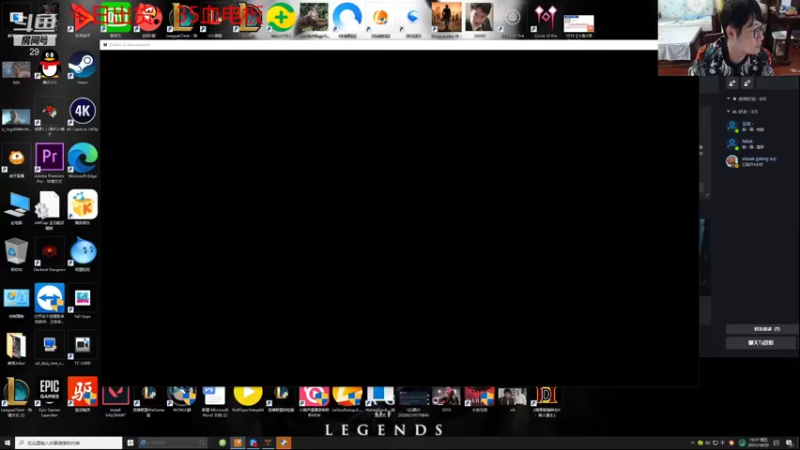
Task: Select the first online friend in the Steam list
Action: pyautogui.click(x=760, y=127)
